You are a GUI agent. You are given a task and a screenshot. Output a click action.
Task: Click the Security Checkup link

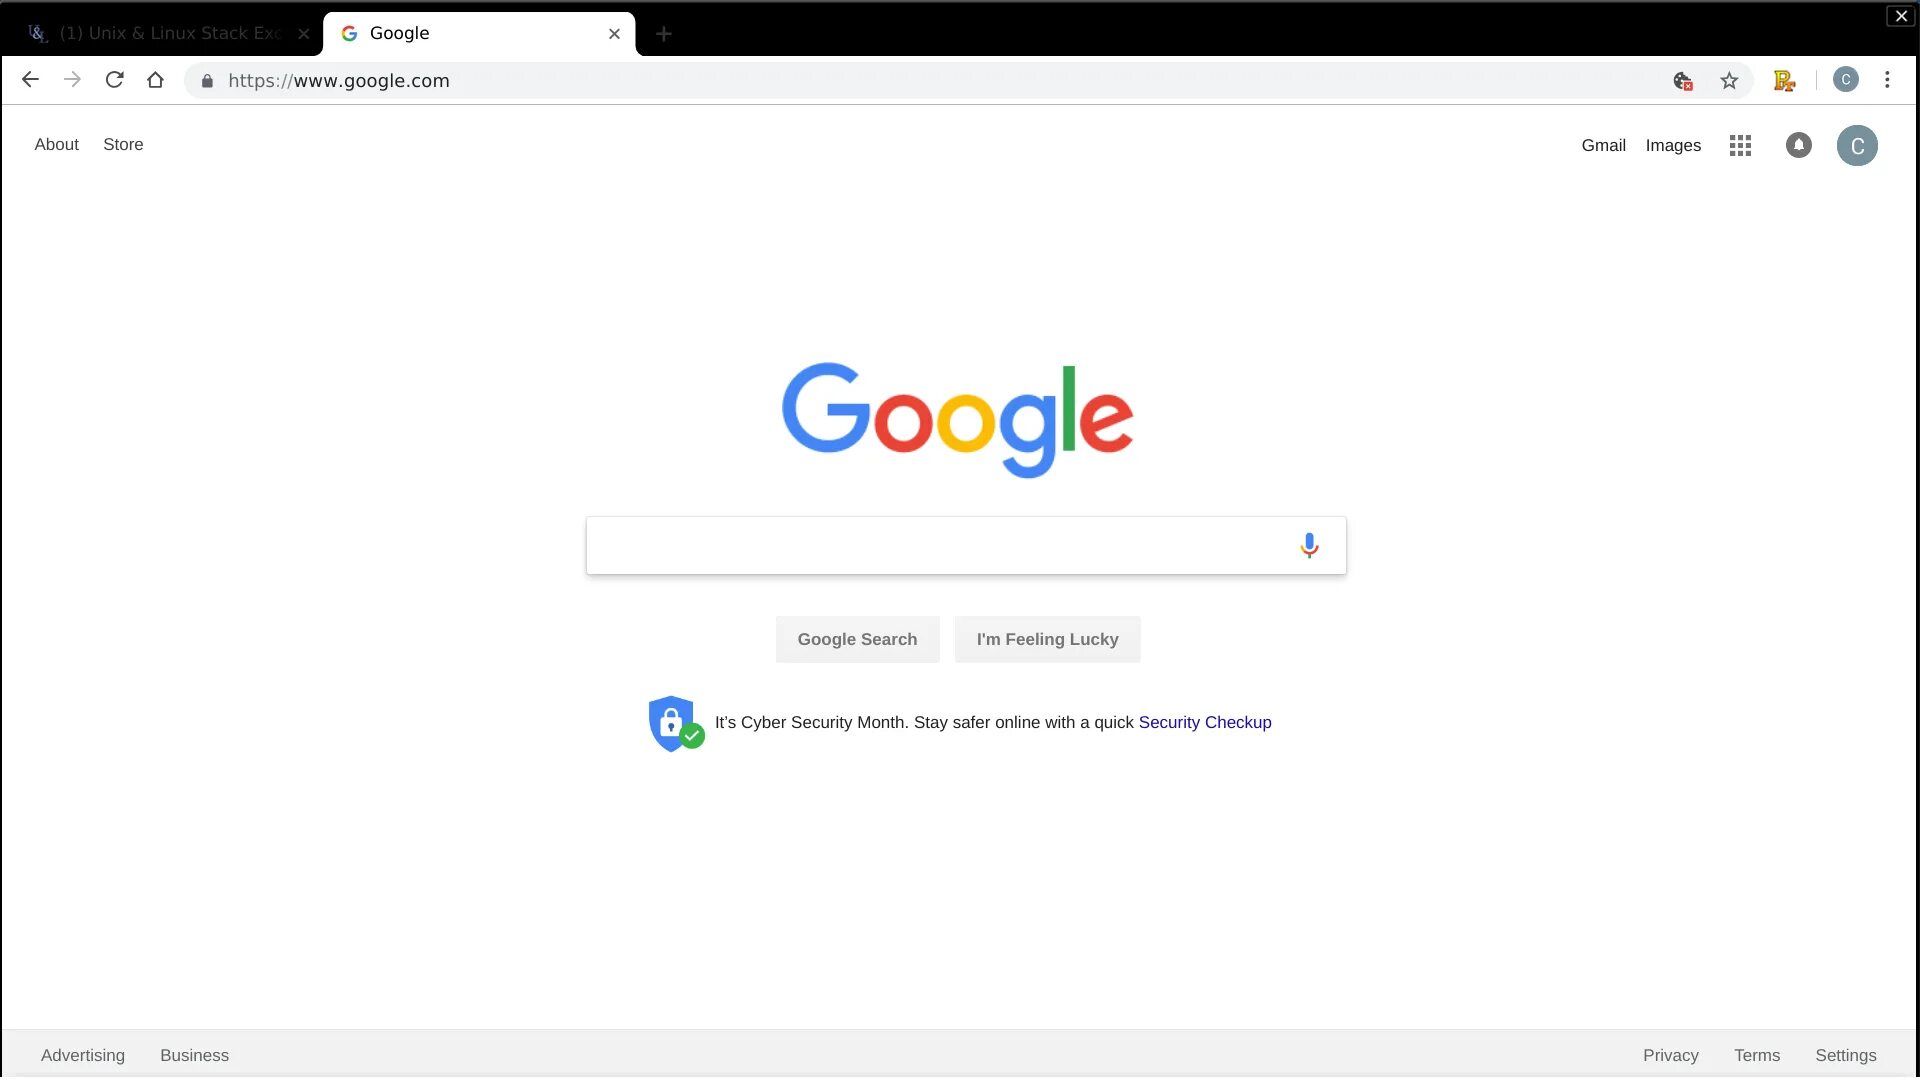[1204, 721]
